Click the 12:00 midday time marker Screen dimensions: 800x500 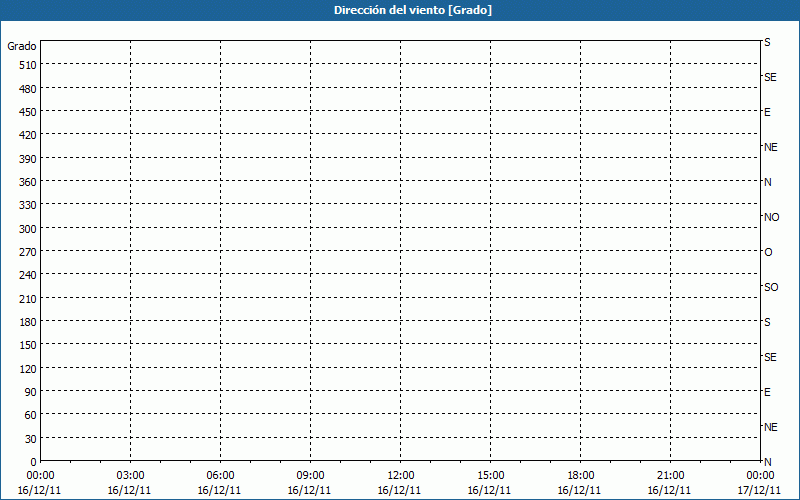click(x=401, y=475)
